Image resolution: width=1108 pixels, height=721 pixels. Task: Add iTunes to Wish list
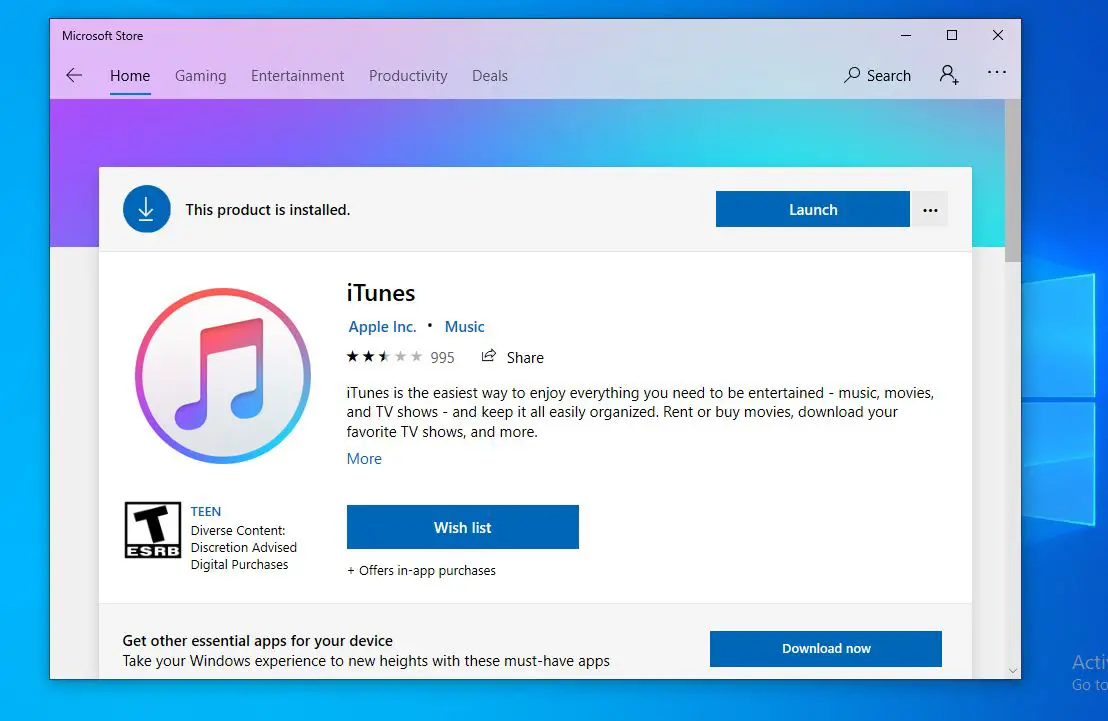(463, 527)
